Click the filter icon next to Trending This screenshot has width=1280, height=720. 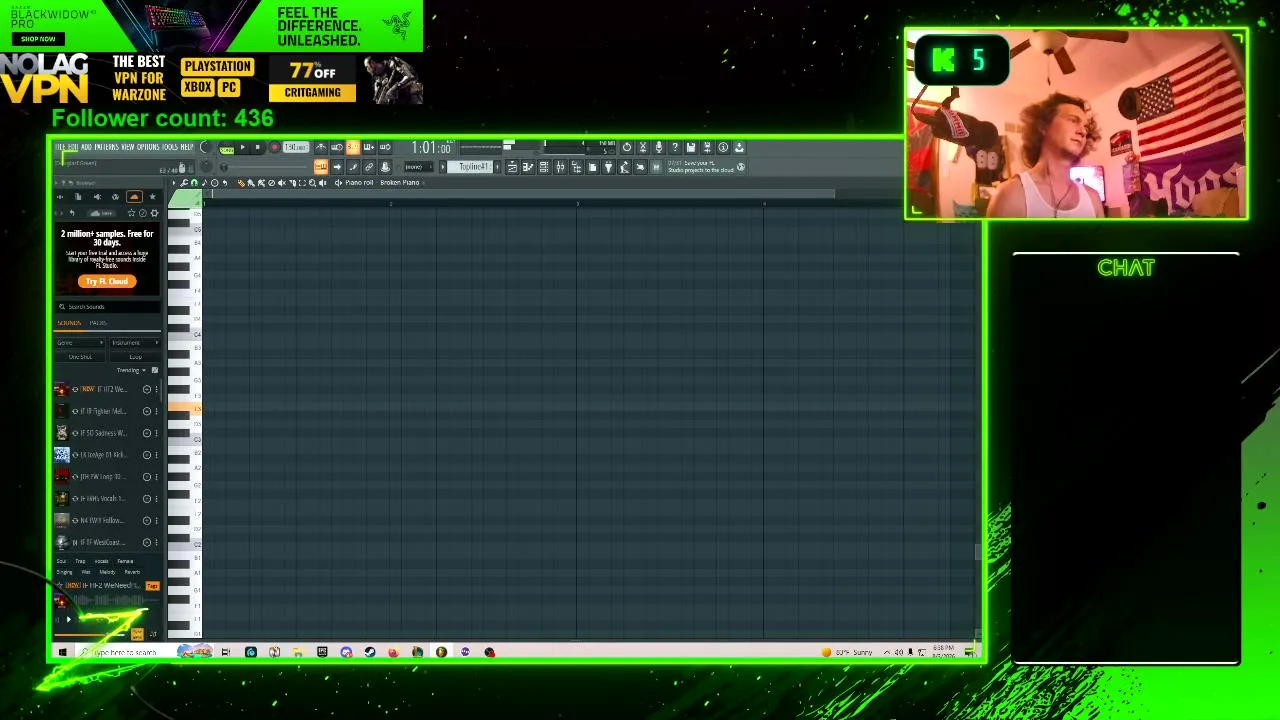[x=155, y=370]
